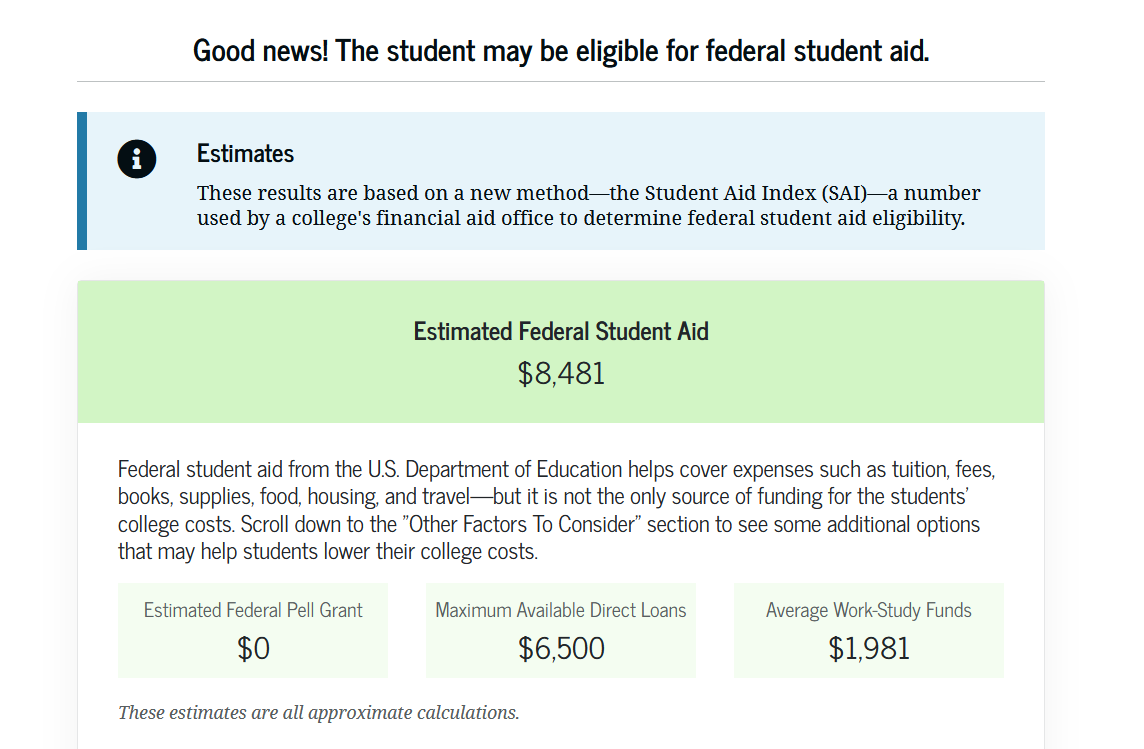Click the info icon beside Estimates
The width and height of the screenshot is (1144, 749).
point(137,159)
